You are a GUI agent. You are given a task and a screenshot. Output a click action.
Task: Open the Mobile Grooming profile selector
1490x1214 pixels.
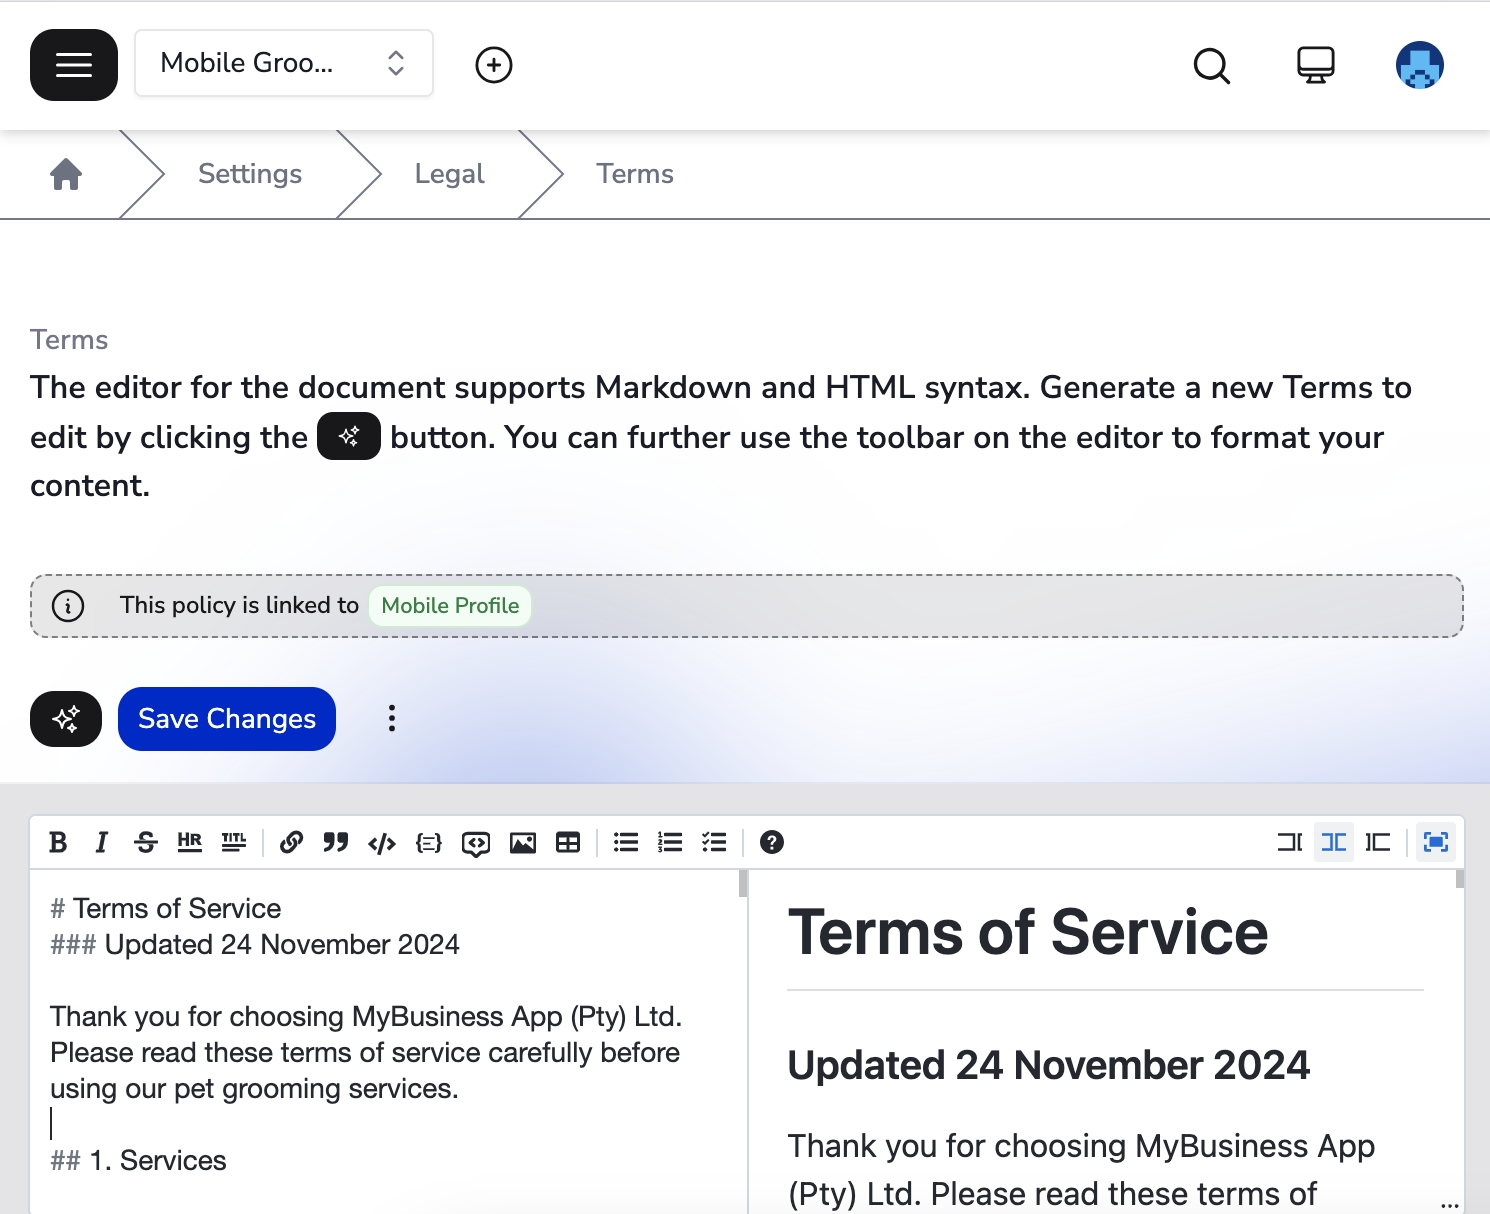coord(283,63)
